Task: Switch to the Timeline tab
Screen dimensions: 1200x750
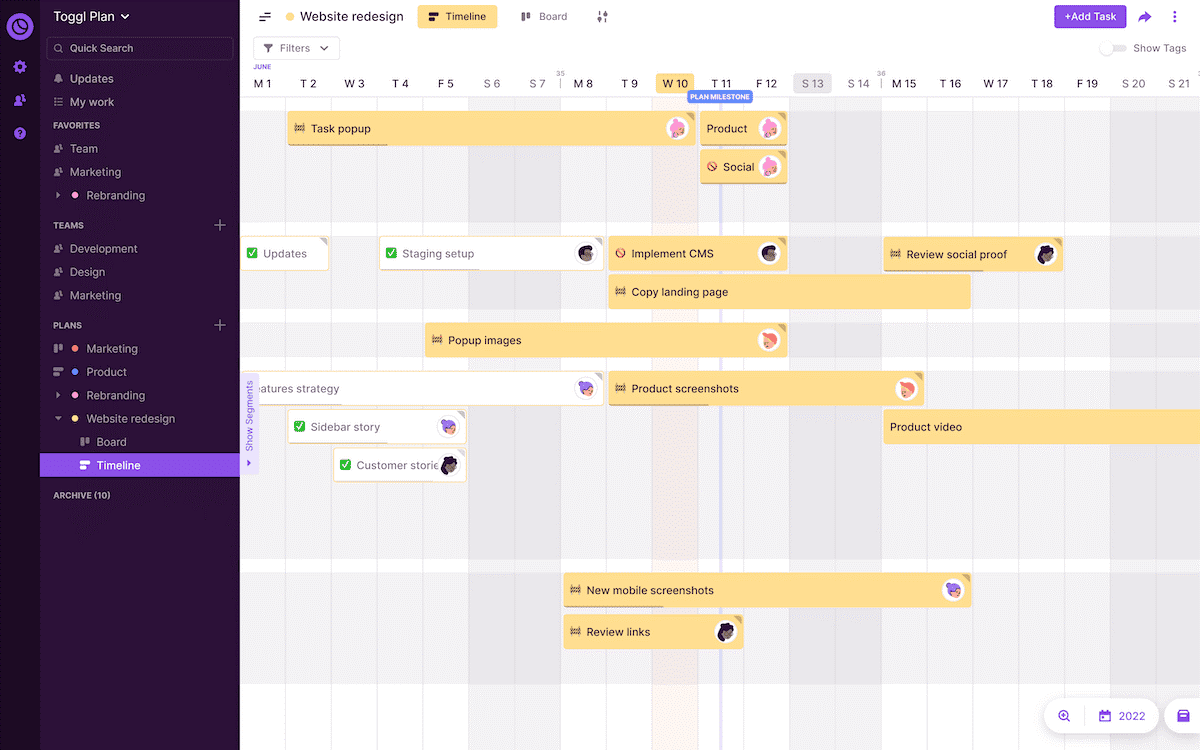Action: tap(457, 17)
